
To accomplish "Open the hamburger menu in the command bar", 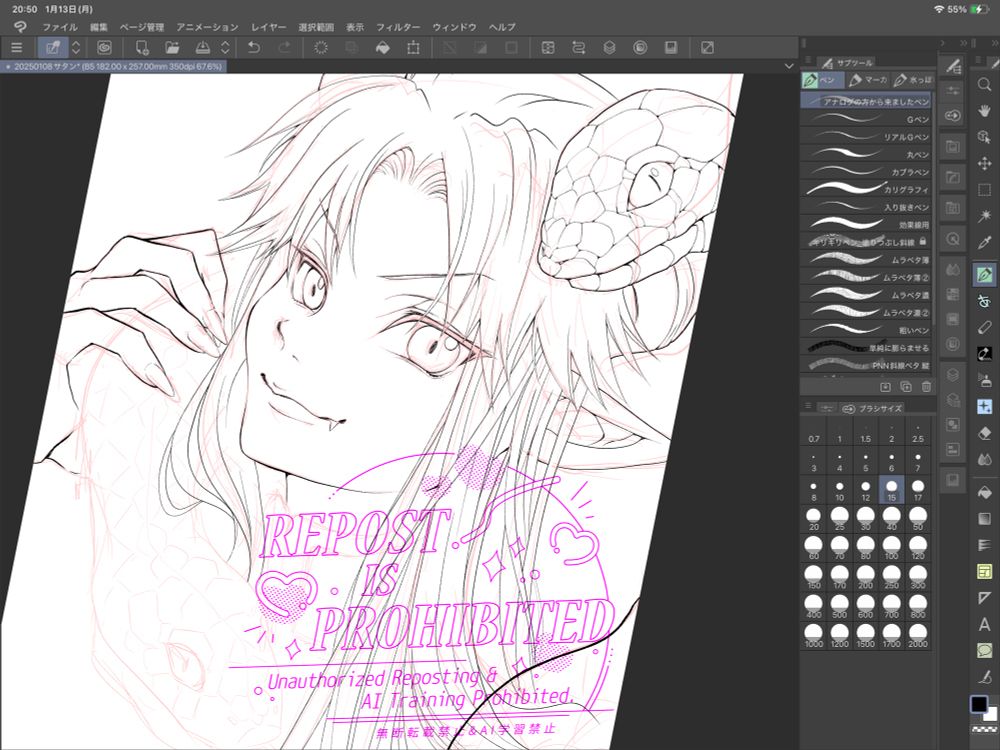I will click(x=17, y=48).
